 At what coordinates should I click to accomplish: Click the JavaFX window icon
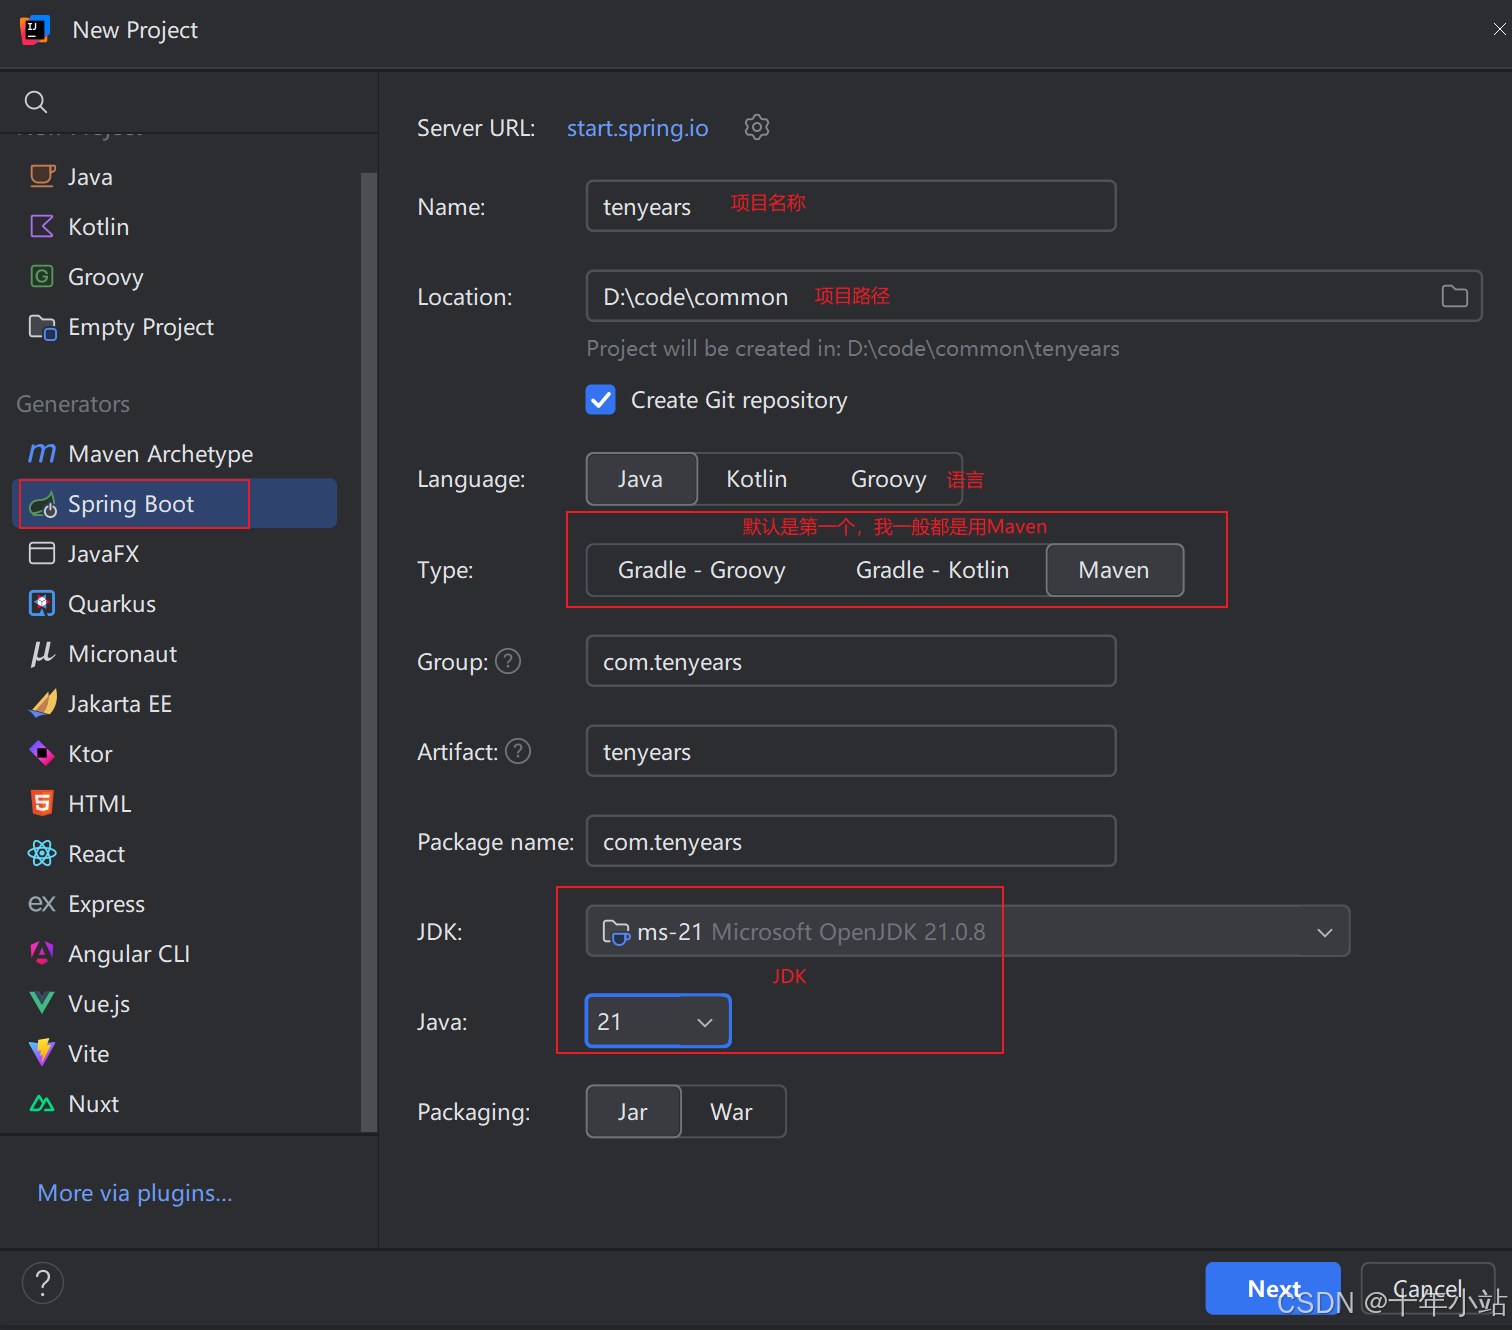[42, 553]
